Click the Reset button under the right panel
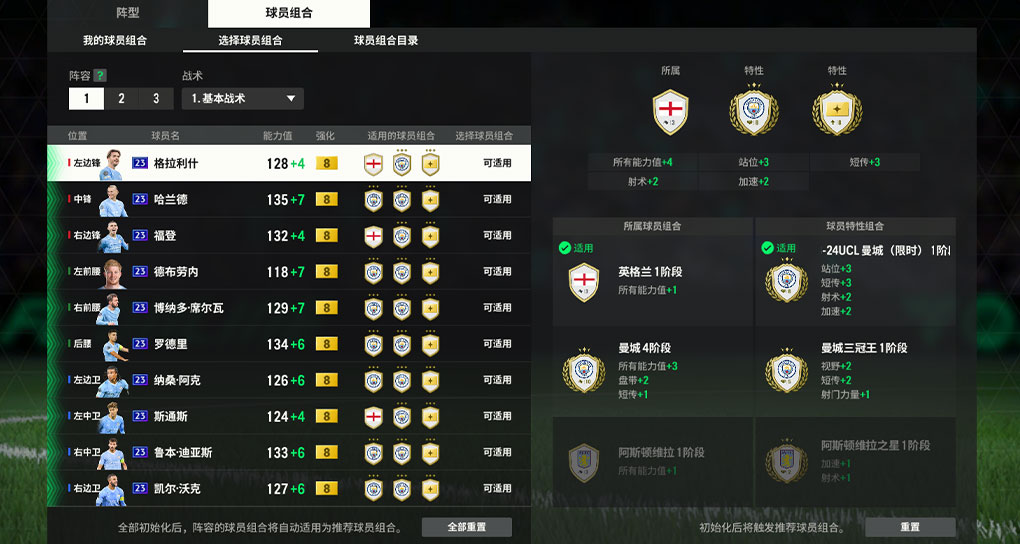The image size is (1020, 544). click(910, 527)
